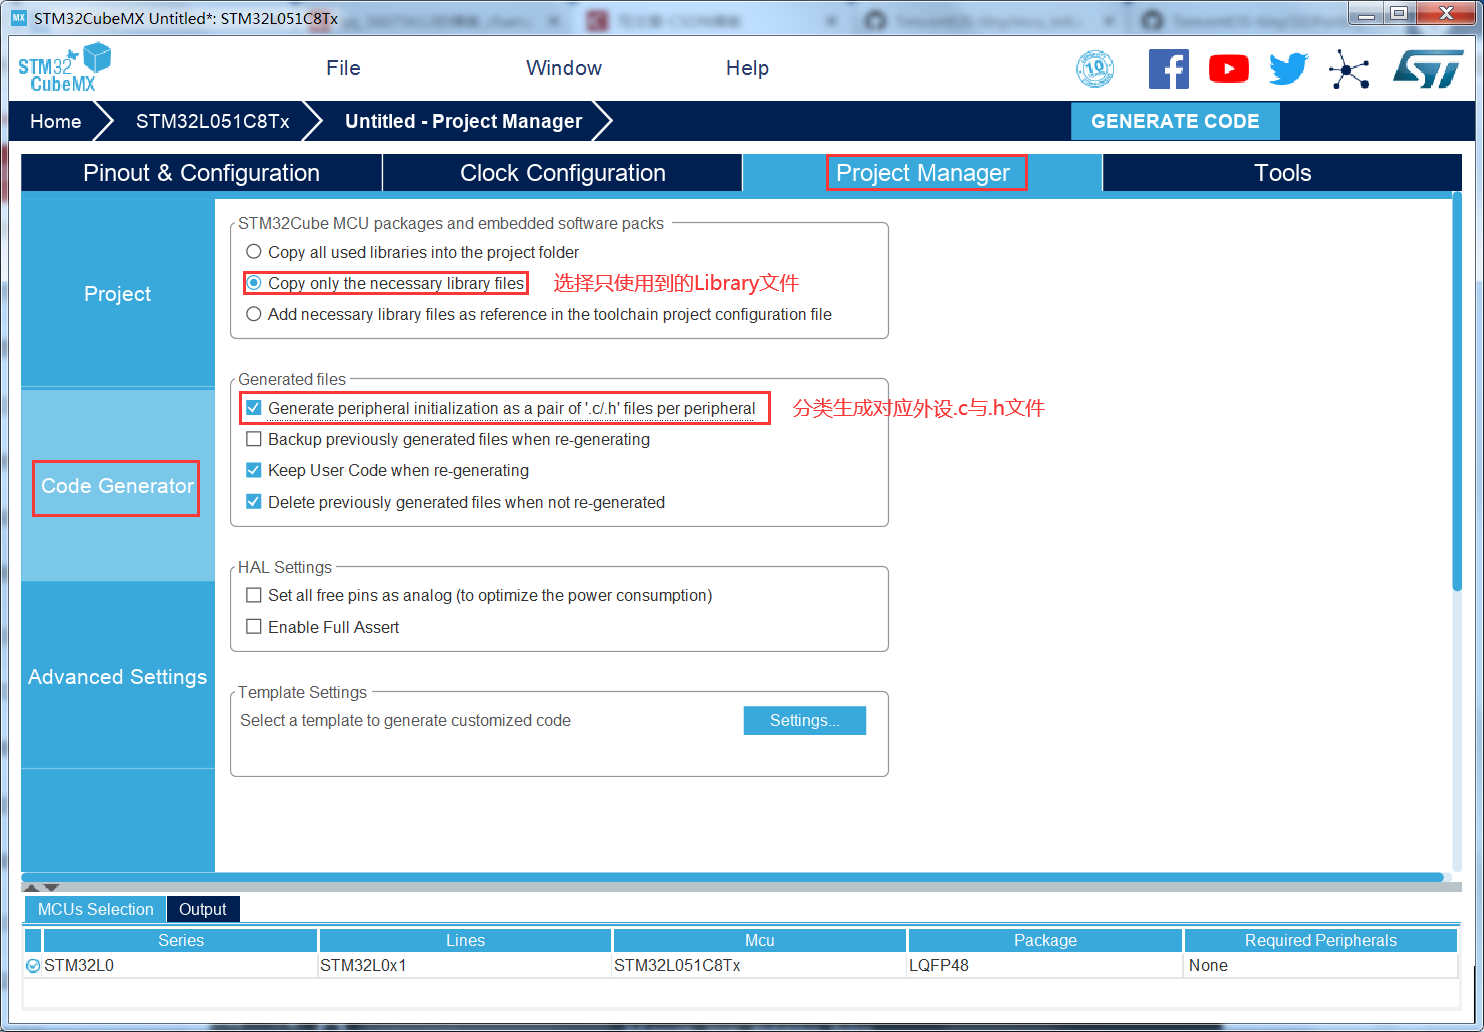This screenshot has width=1484, height=1032.
Task: Switch to Output bottom tab
Action: click(x=203, y=909)
